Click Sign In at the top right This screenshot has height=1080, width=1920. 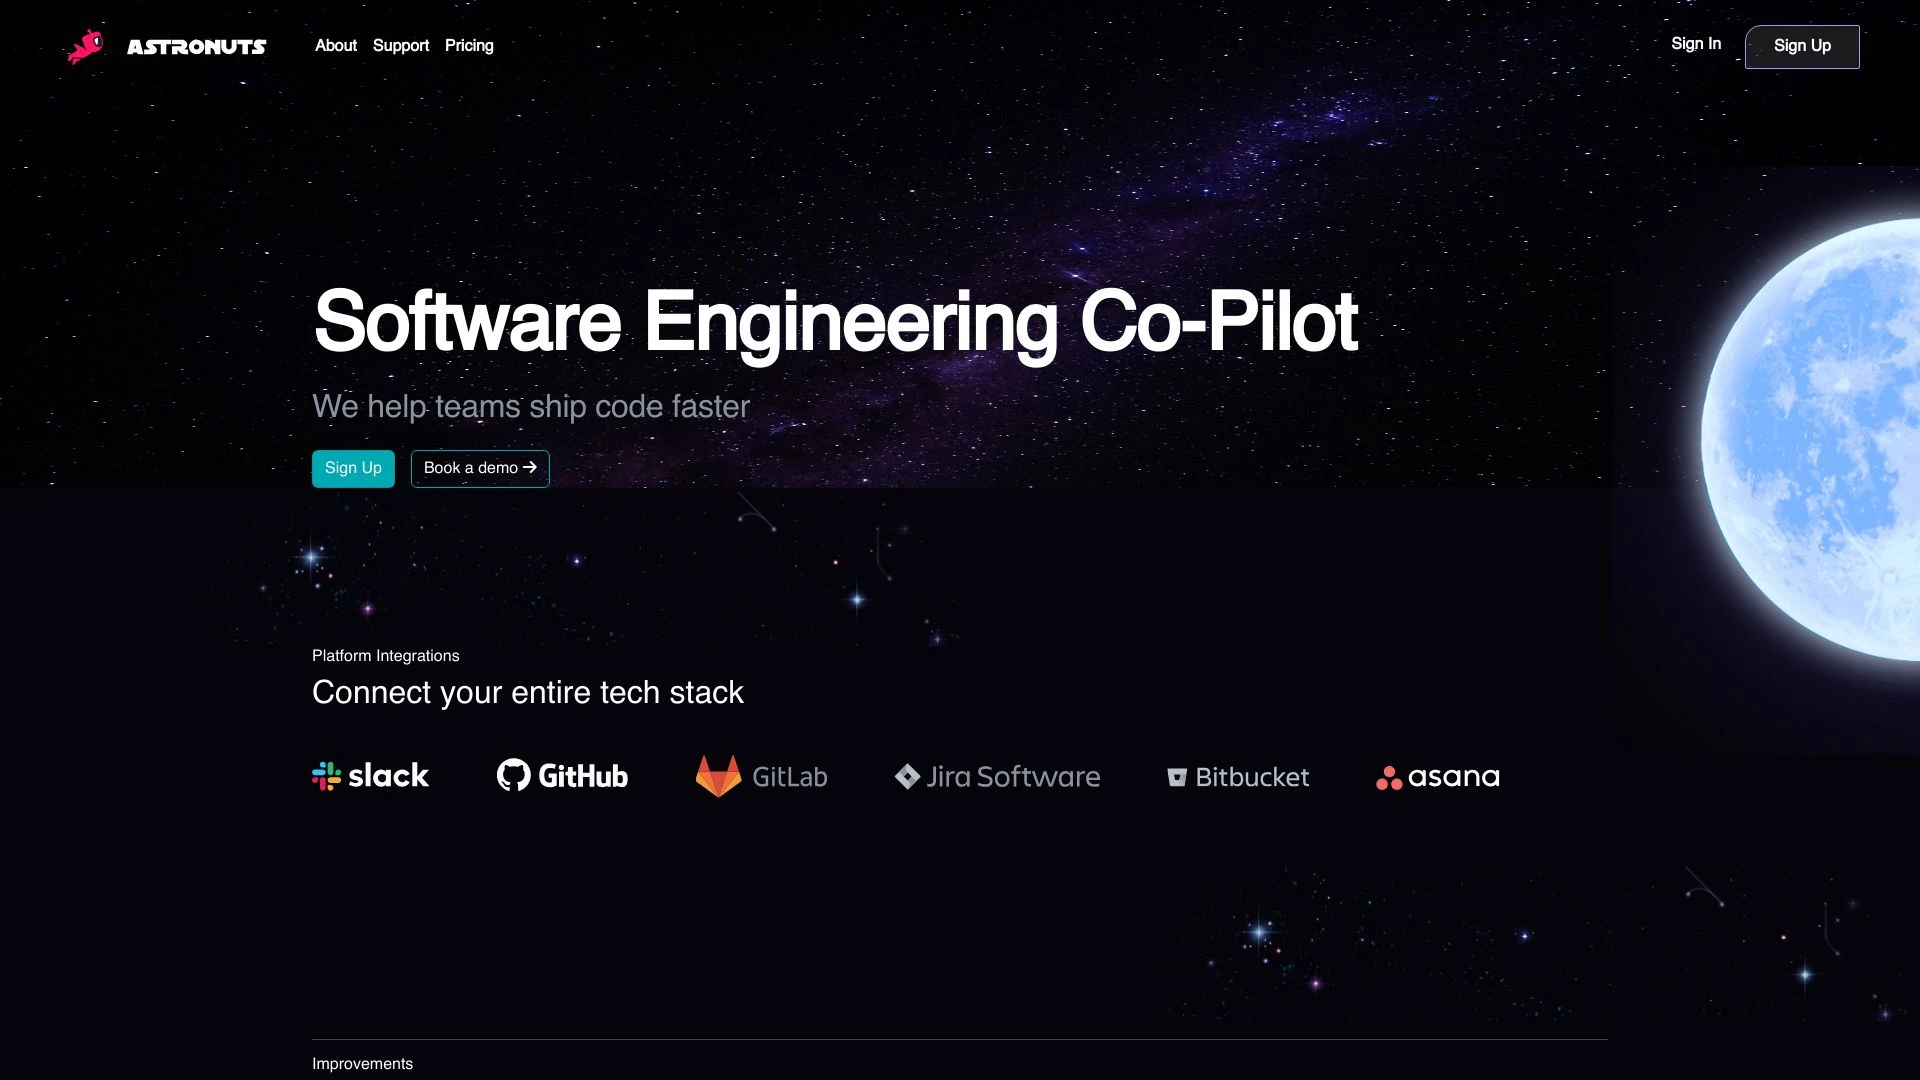coord(1695,43)
